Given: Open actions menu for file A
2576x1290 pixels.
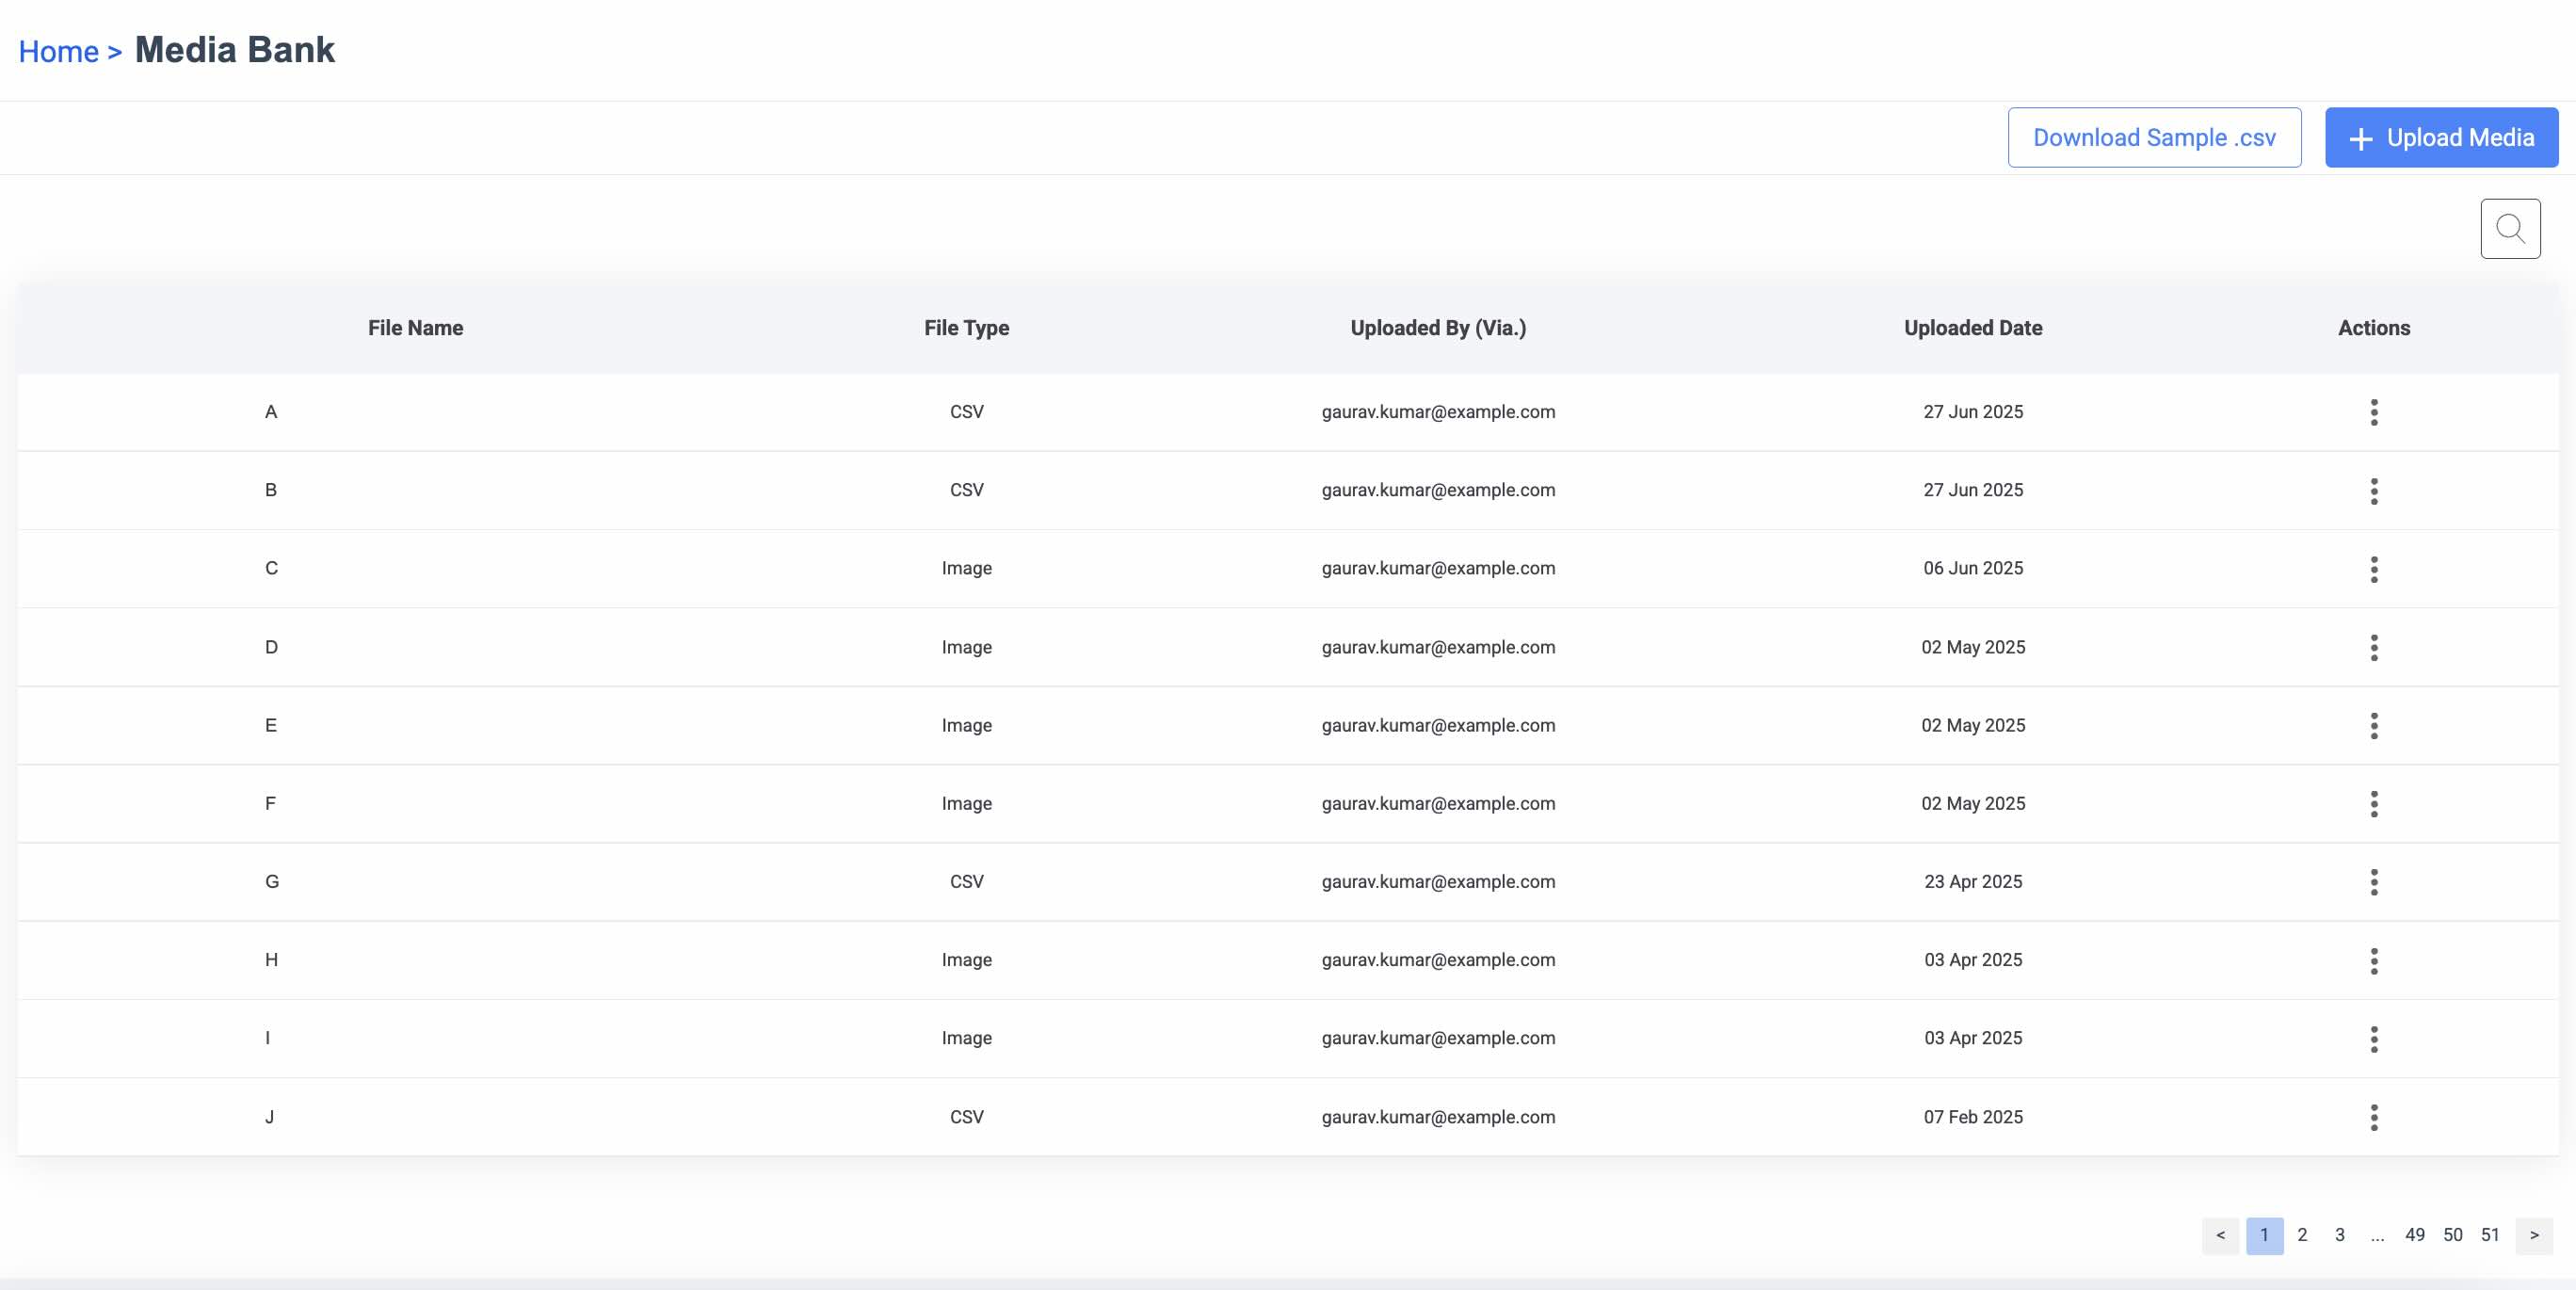Looking at the screenshot, I should (2373, 412).
